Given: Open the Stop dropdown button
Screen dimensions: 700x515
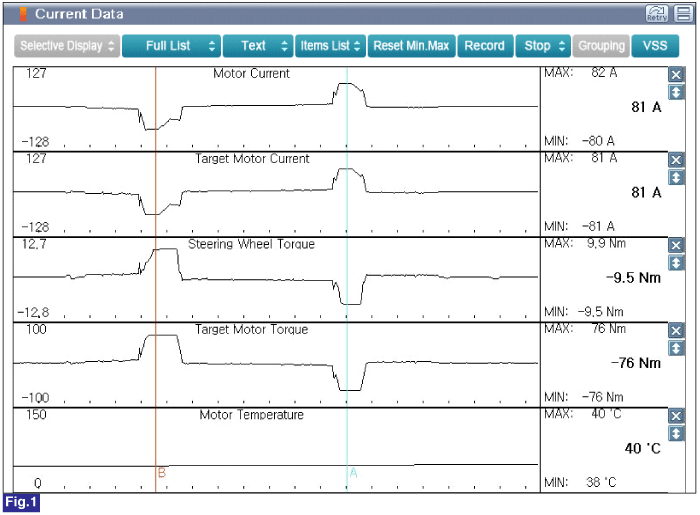Looking at the screenshot, I should click(543, 46).
